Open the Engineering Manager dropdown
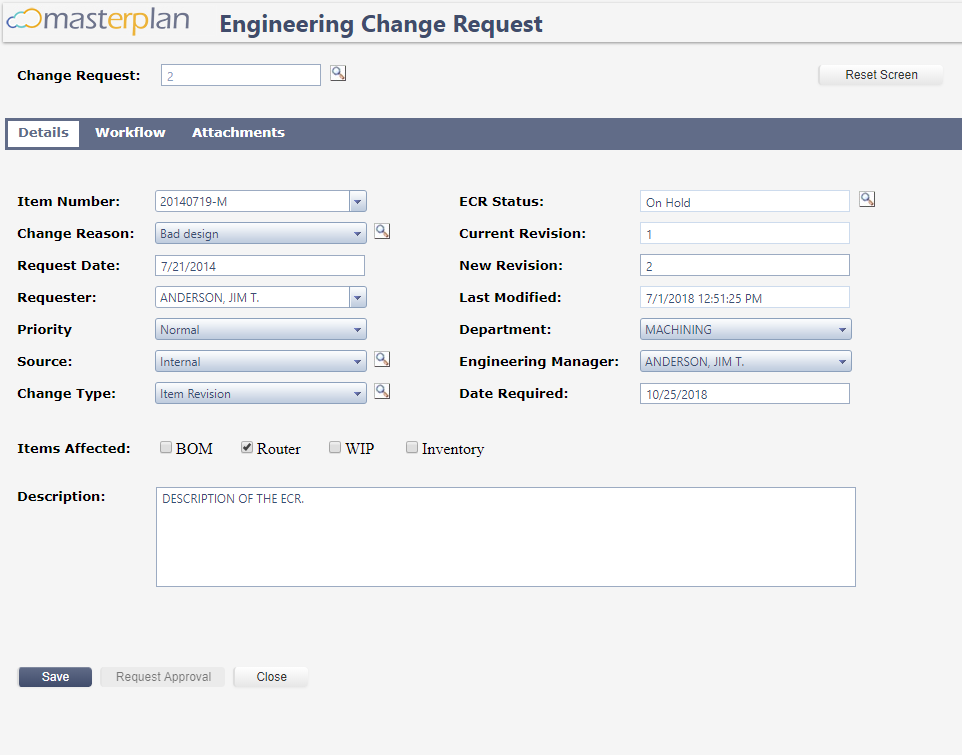Screen dimensions: 962x755 click(745, 361)
